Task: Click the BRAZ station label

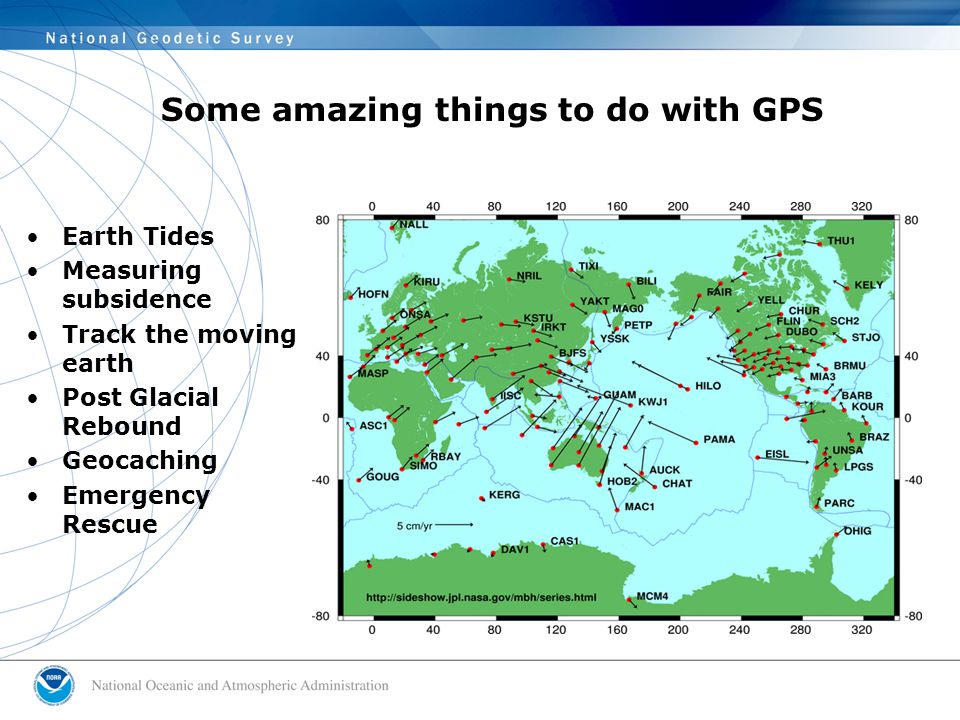Action: [874, 437]
